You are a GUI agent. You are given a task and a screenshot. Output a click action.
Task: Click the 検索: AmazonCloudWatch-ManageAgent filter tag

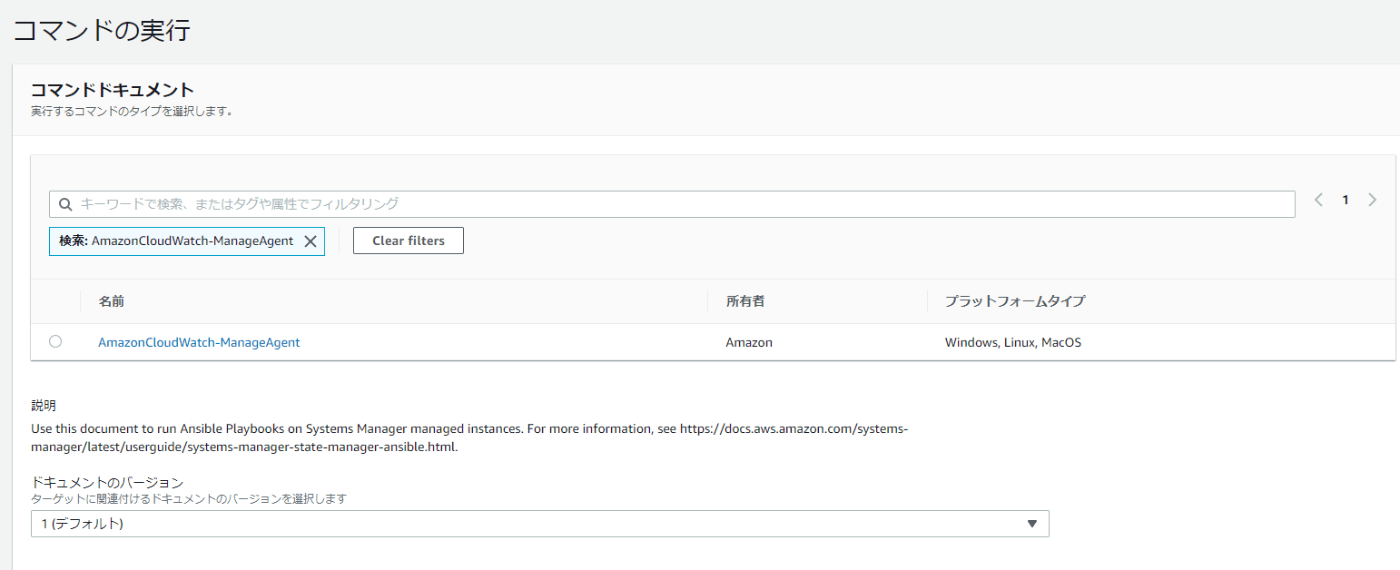[x=187, y=241]
